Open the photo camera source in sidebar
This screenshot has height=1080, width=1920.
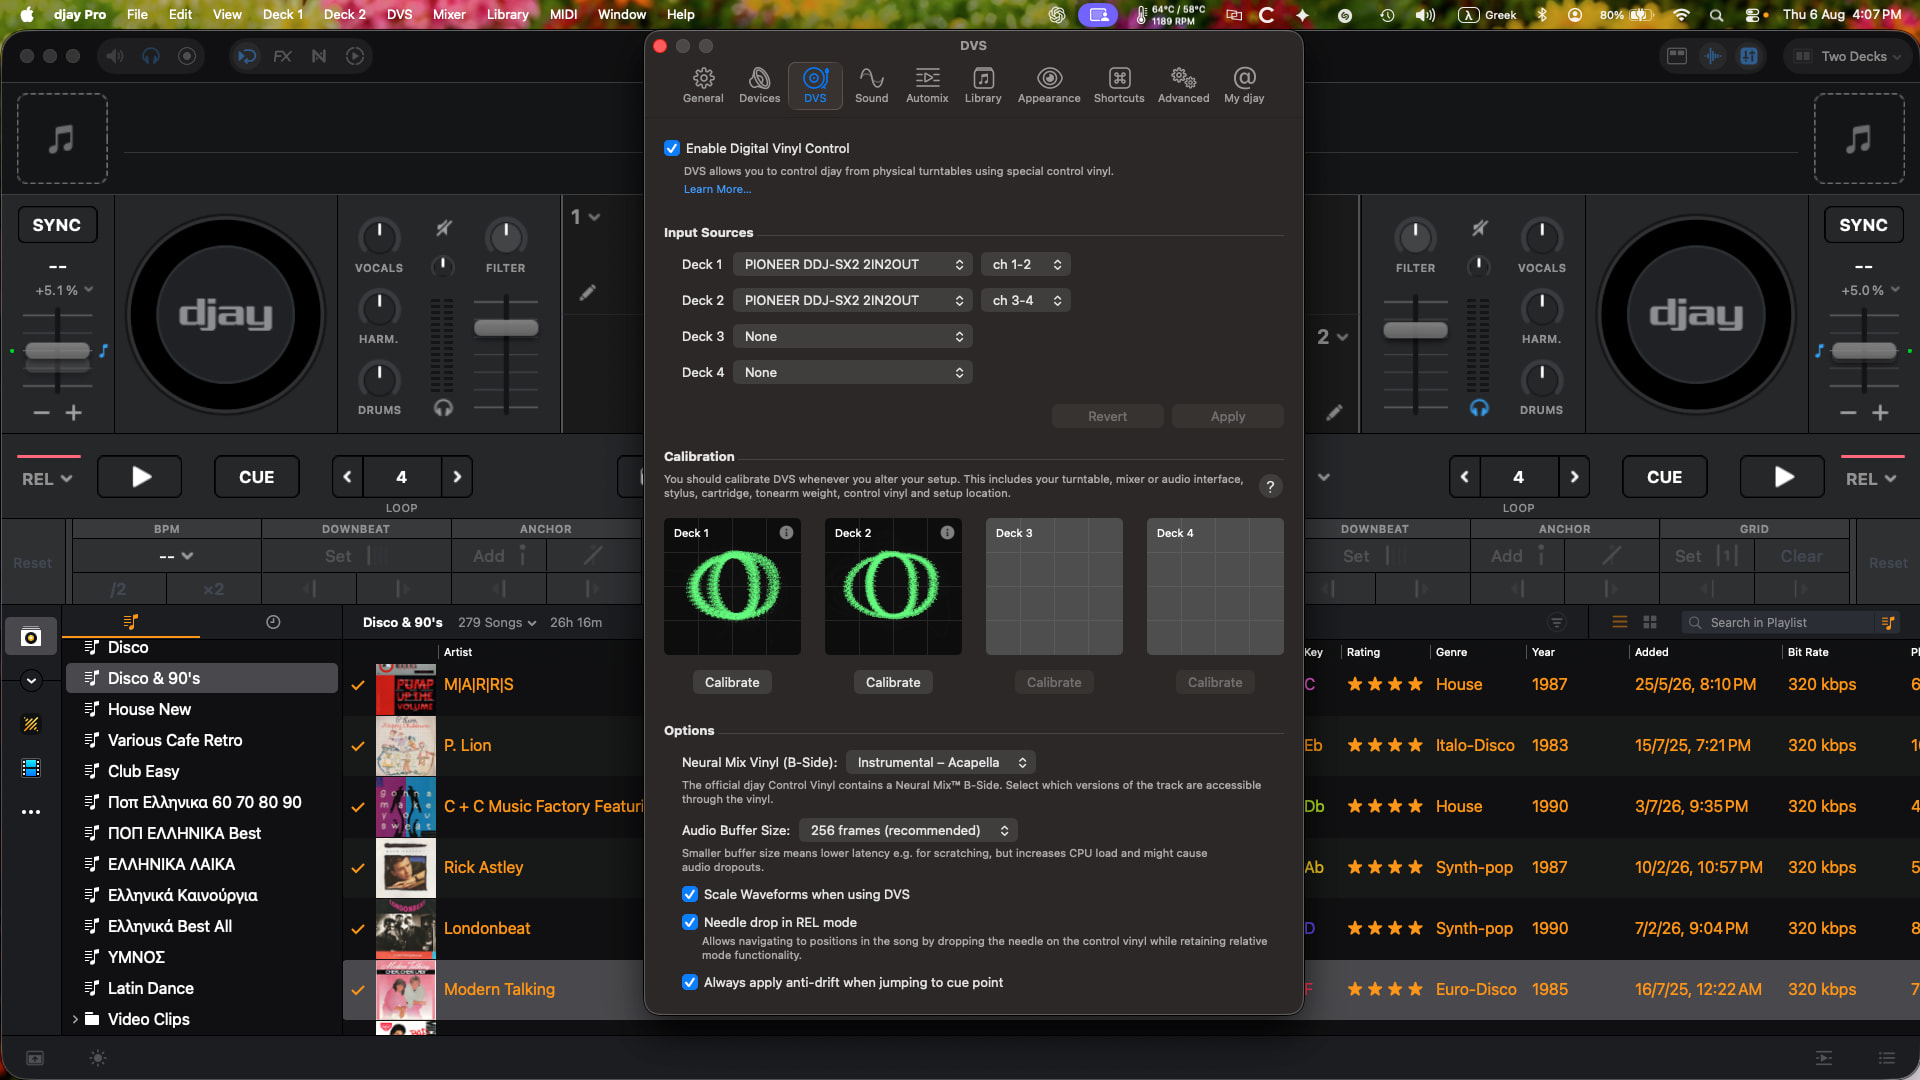(31, 637)
